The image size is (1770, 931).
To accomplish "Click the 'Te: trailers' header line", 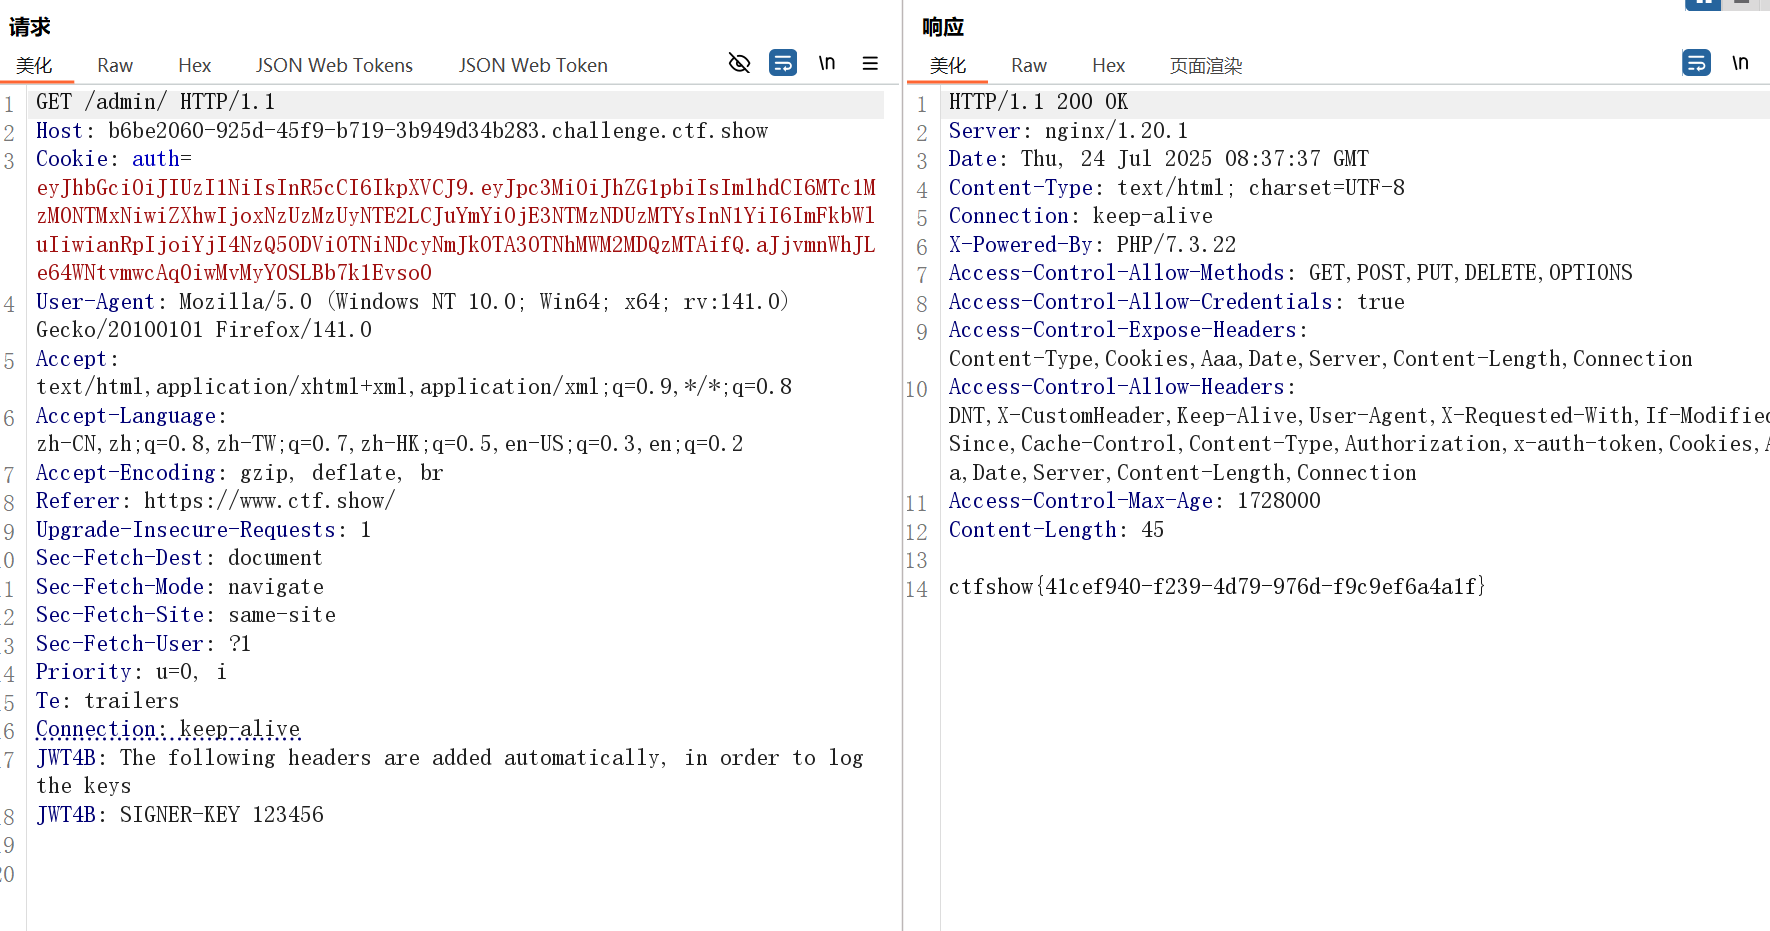I will point(108,701).
